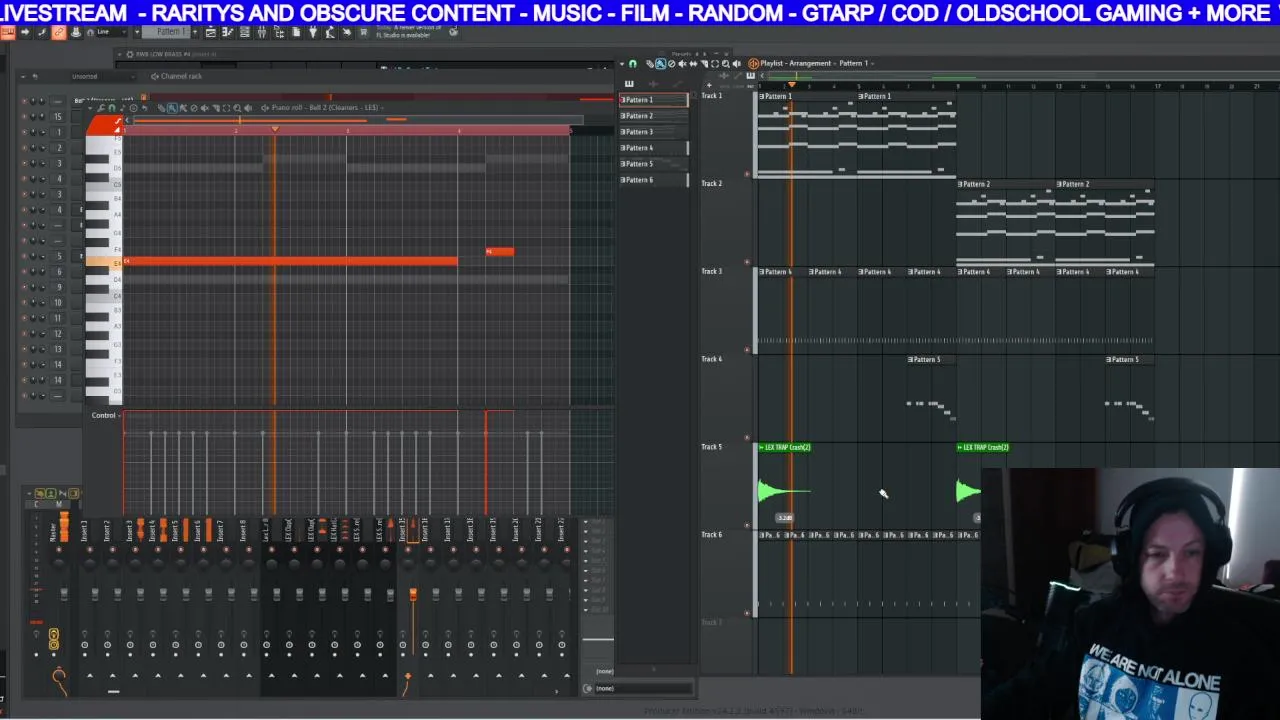Image resolution: width=1280 pixels, height=720 pixels.
Task: Select Pattern 6 in the picker list
Action: [x=653, y=180]
